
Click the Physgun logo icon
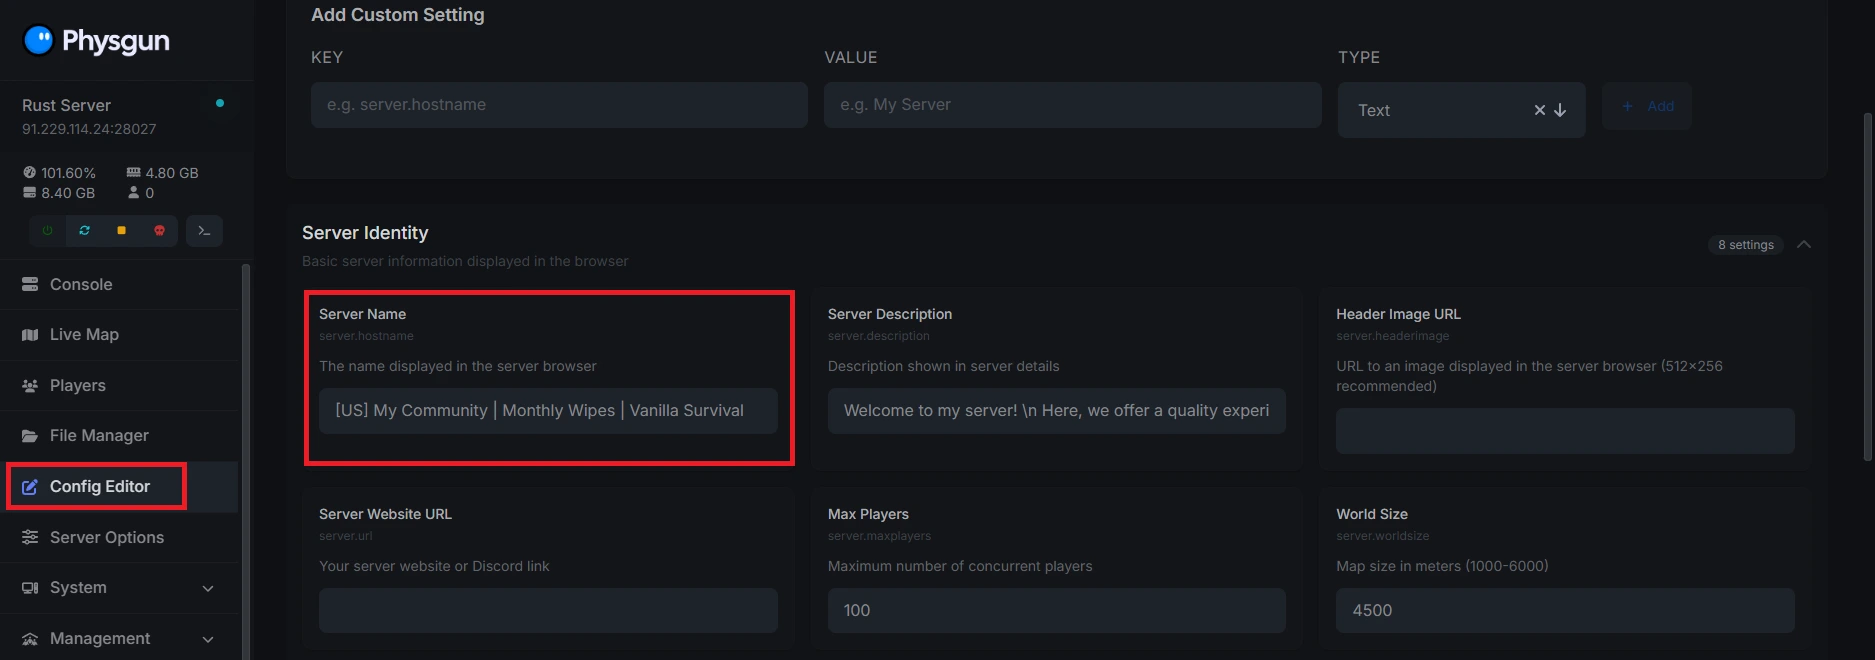pos(38,40)
